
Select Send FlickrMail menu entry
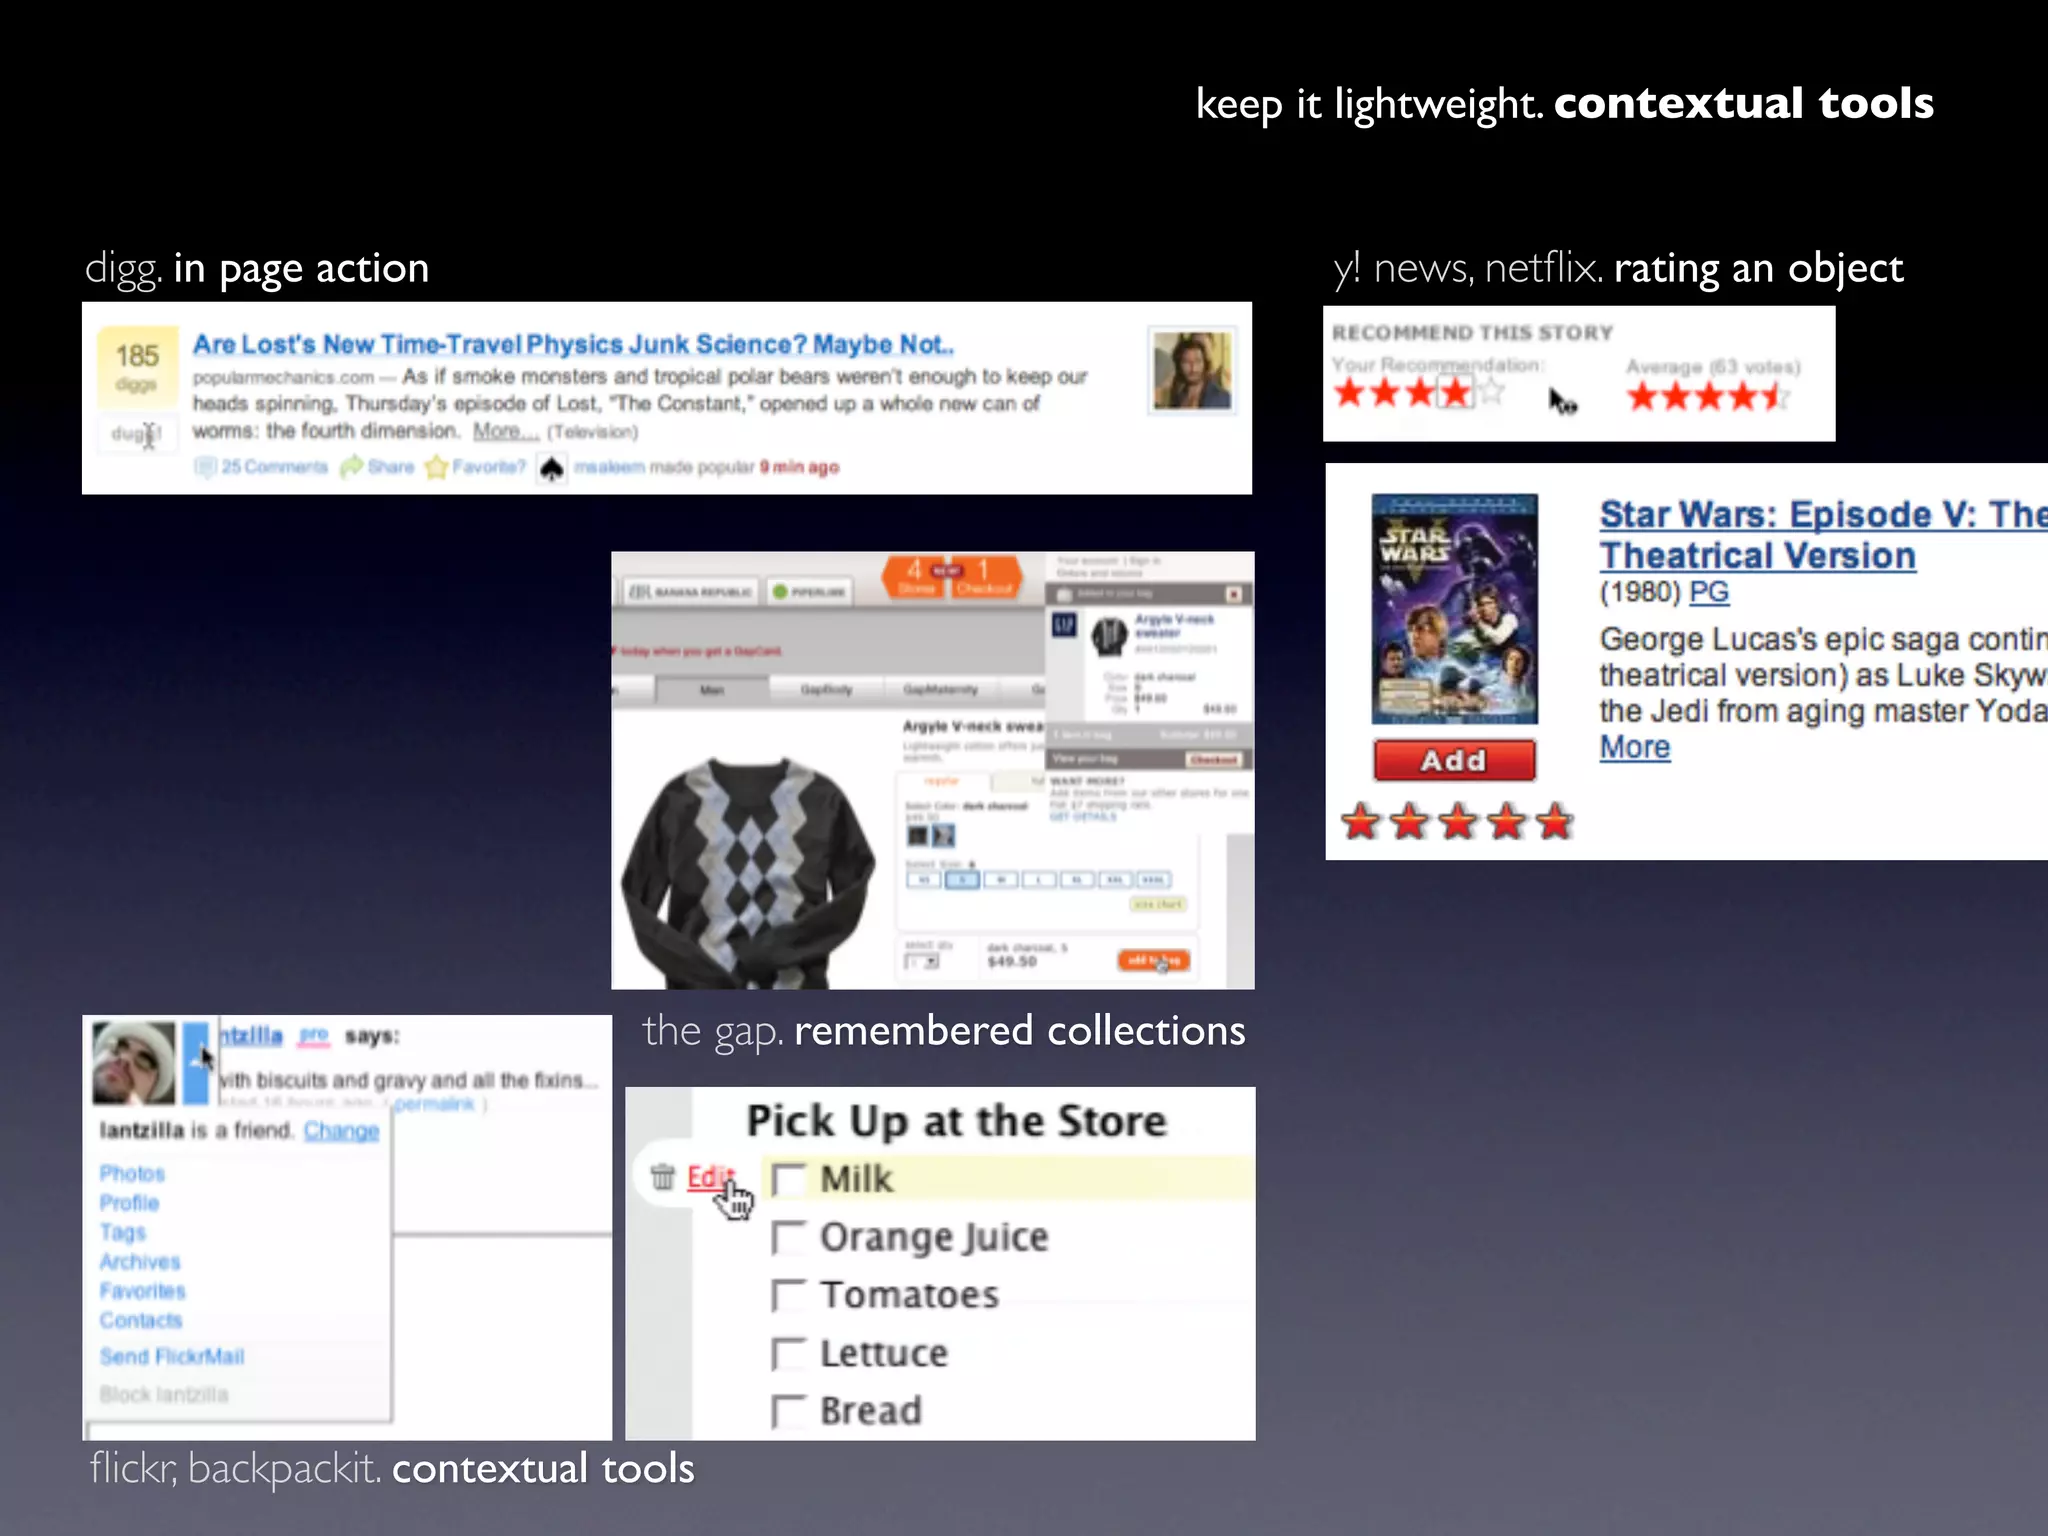coord(171,1357)
